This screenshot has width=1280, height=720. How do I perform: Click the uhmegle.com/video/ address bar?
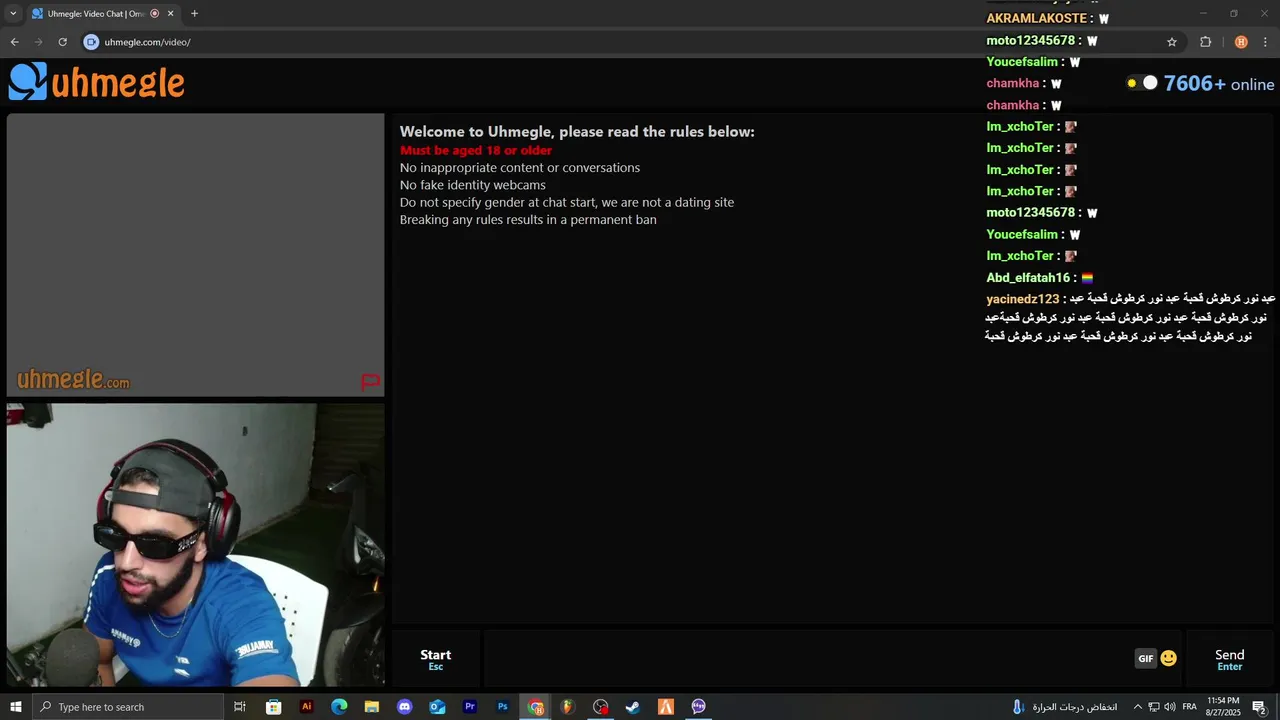[147, 42]
